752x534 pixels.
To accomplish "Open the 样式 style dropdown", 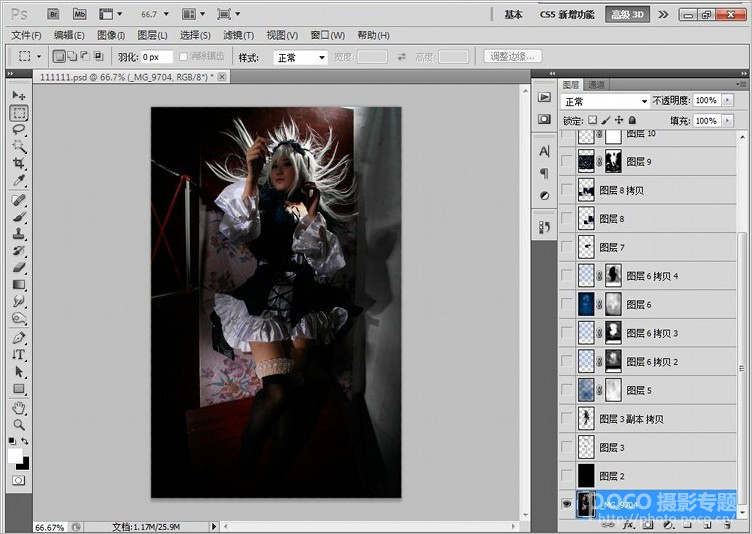I will (x=301, y=57).
